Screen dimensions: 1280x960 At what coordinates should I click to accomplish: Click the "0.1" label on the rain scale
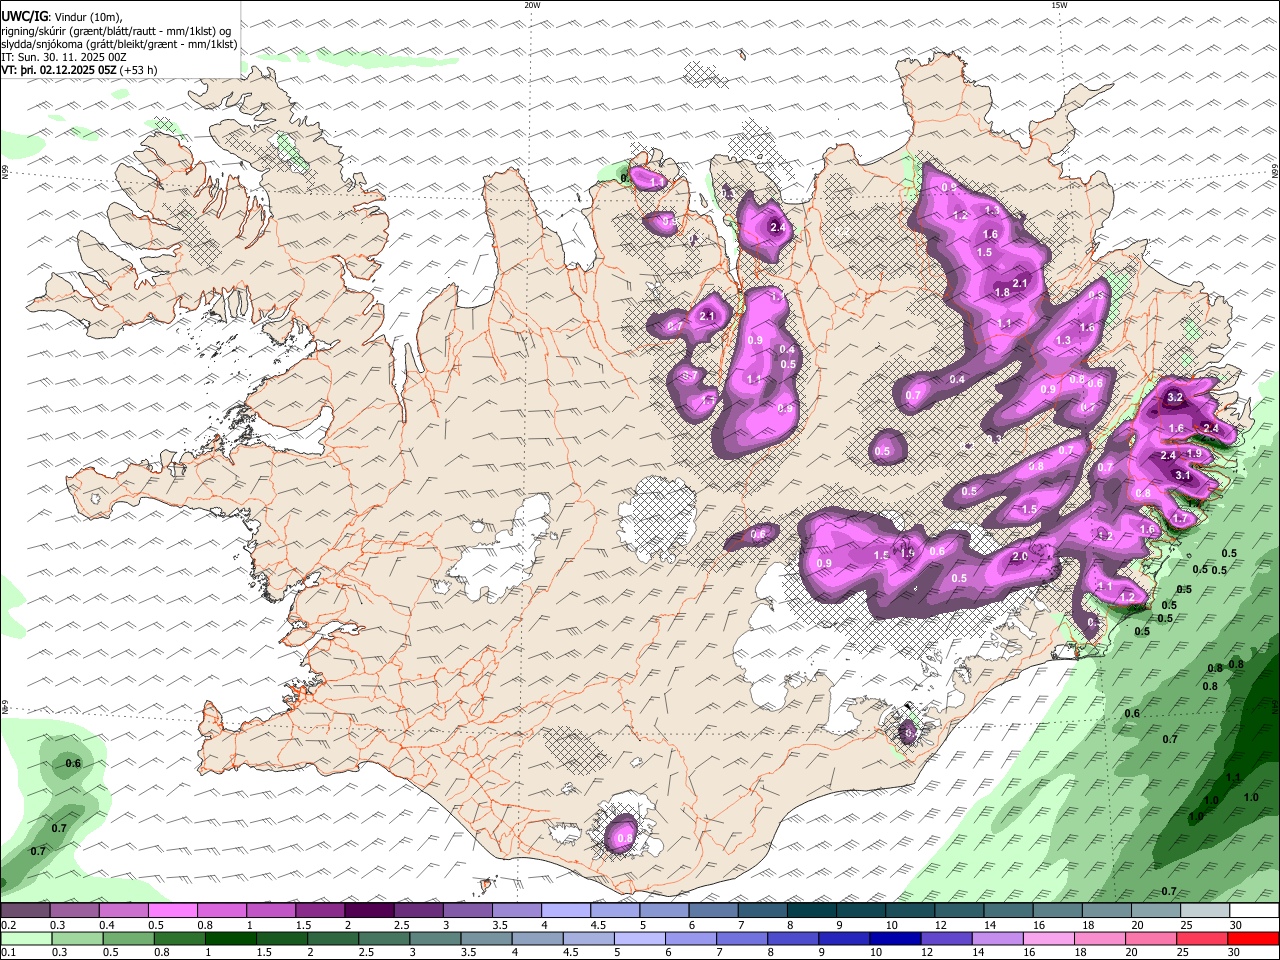[x=8, y=953]
